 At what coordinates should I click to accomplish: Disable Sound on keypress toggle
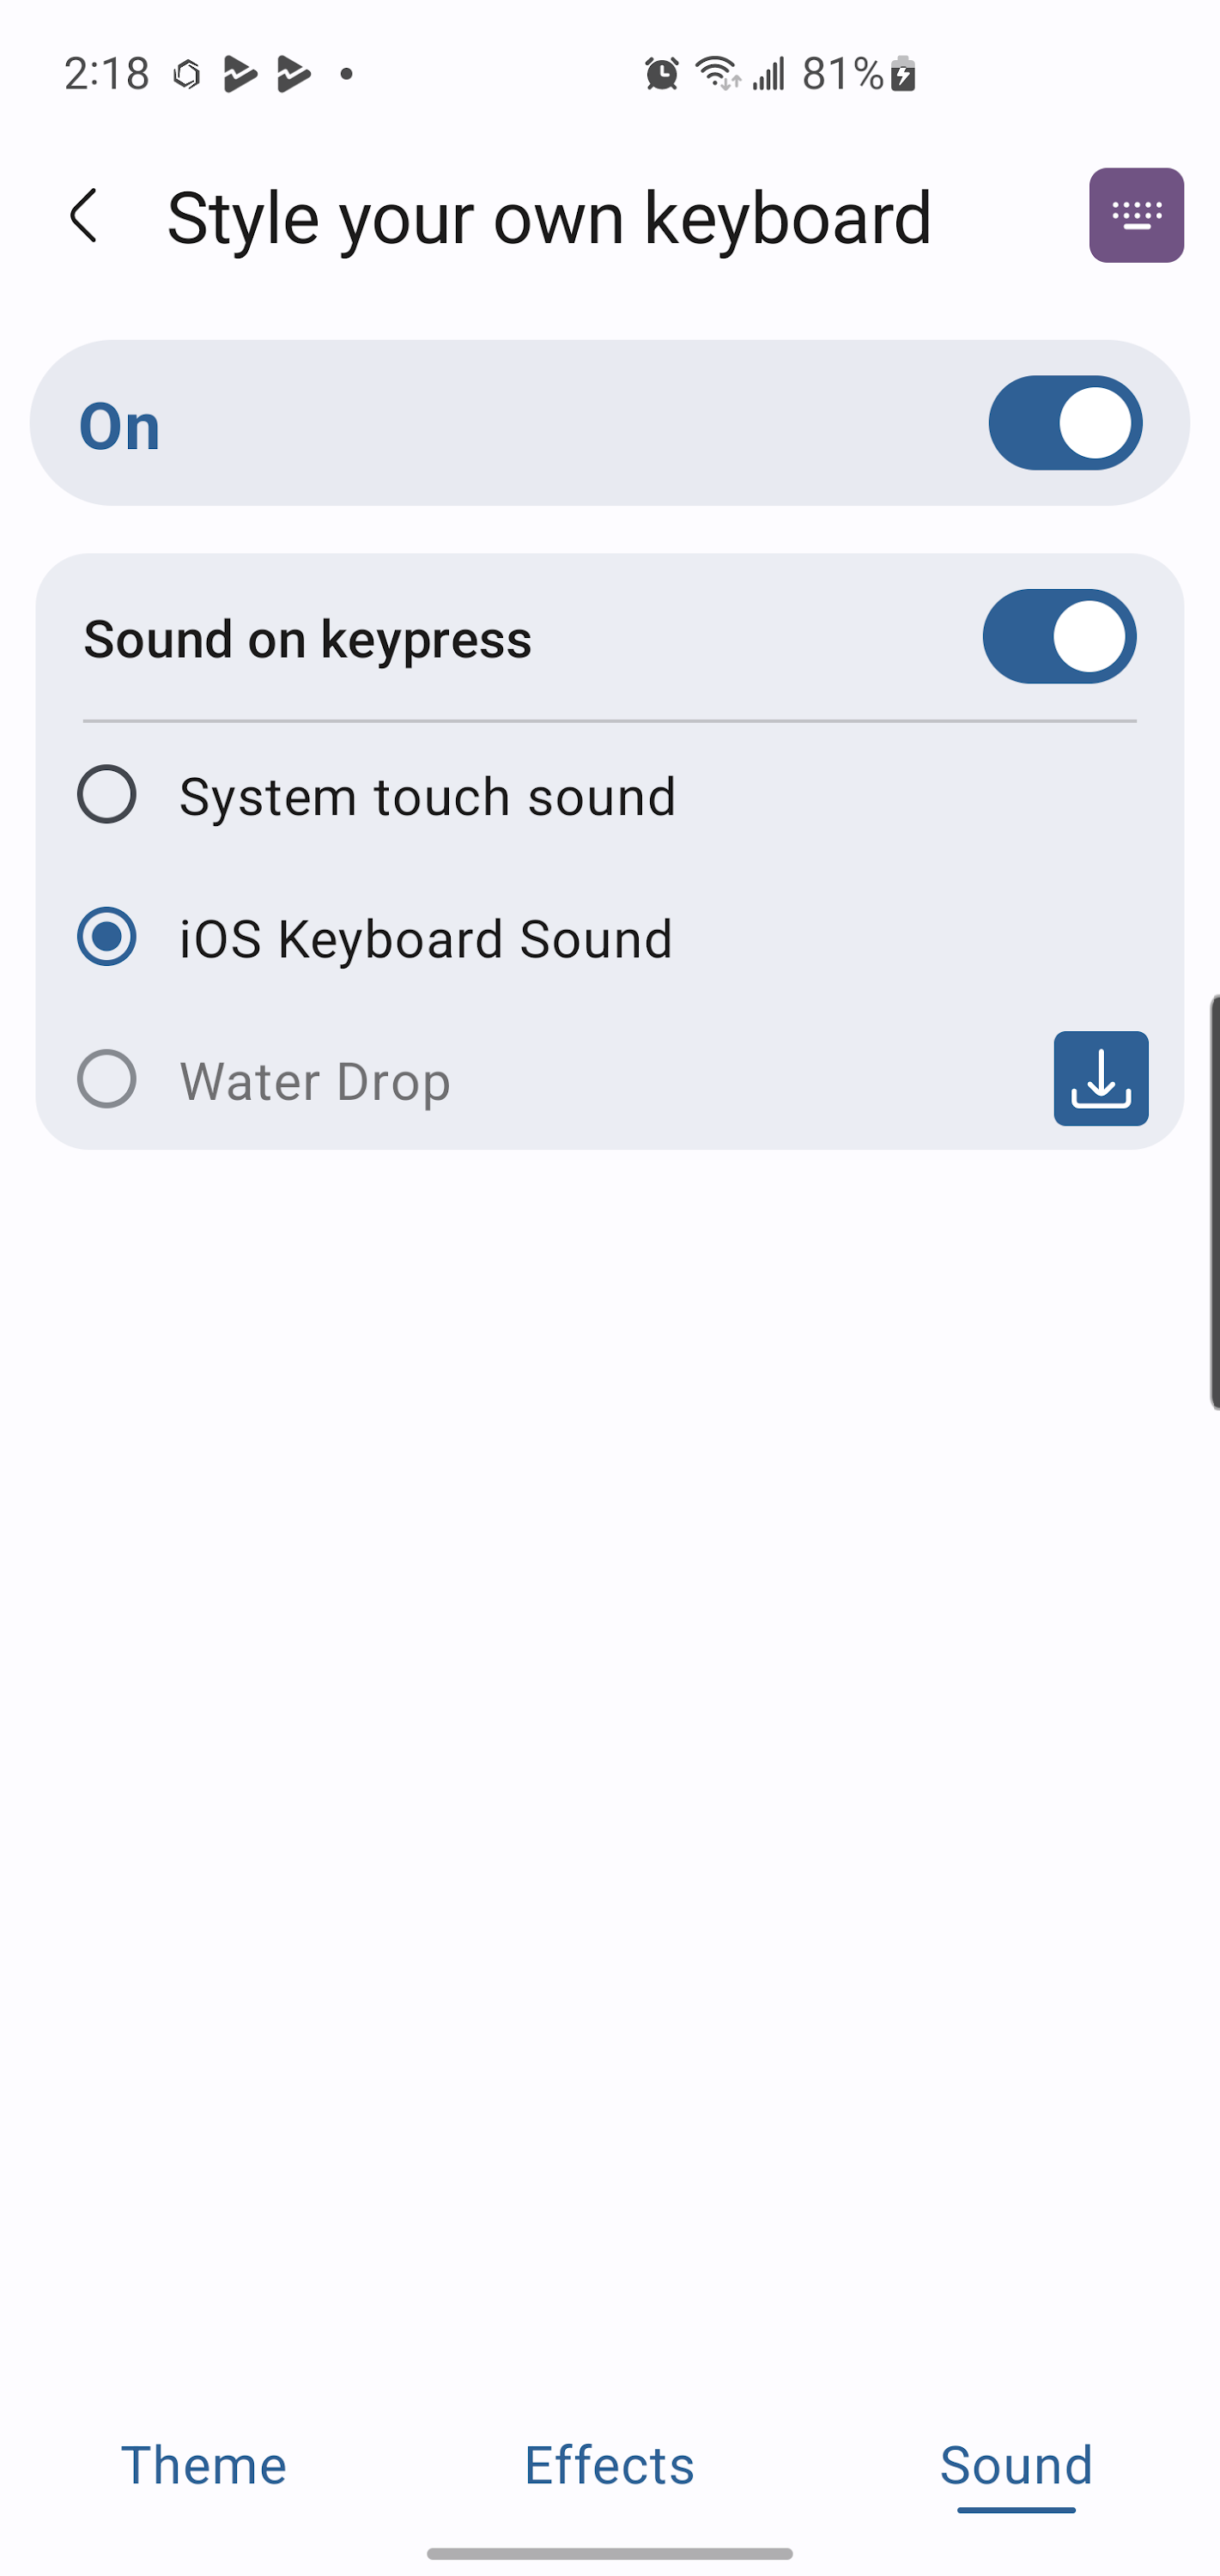tap(1059, 637)
